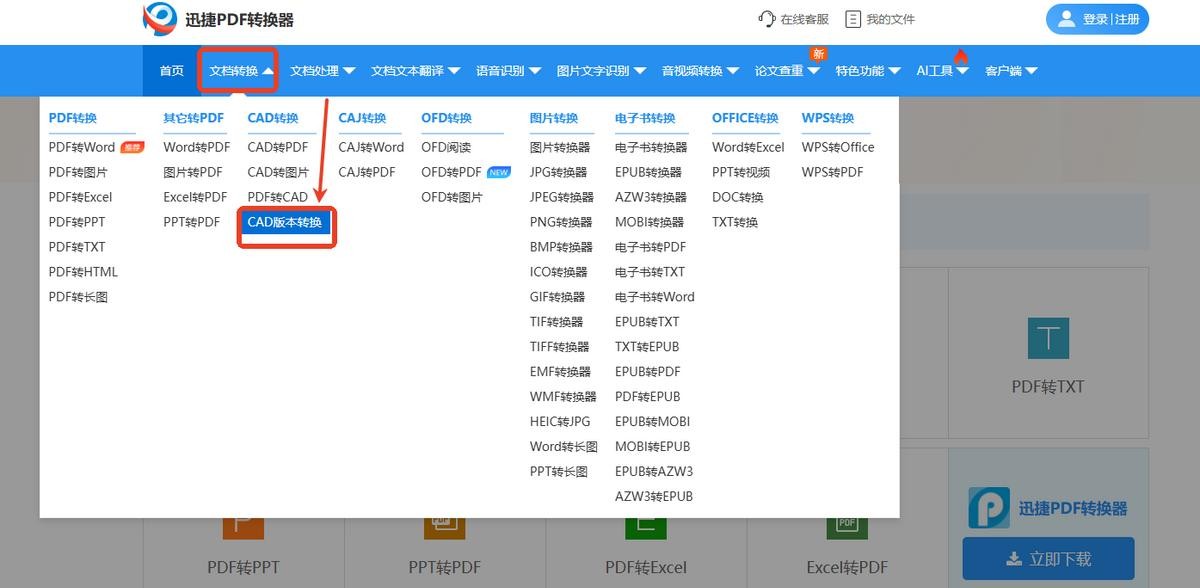Image resolution: width=1200 pixels, height=588 pixels.
Task: Click the PDF转TXT tile icon
Action: point(1048,339)
